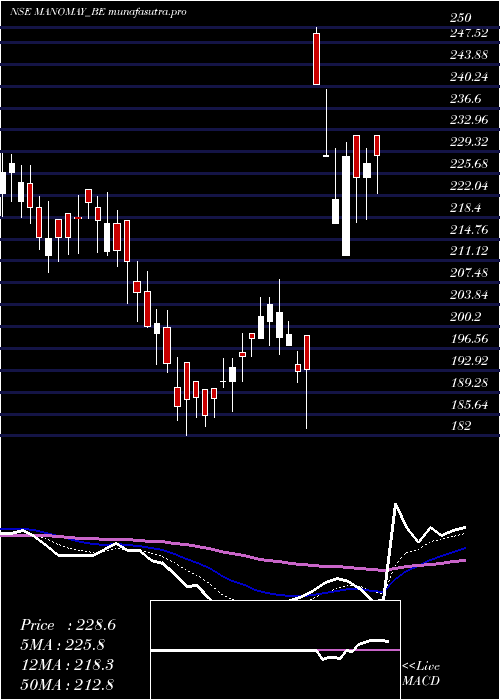Click the 243.88 price axis label
The width and height of the screenshot is (500, 700).
click(x=469, y=55)
